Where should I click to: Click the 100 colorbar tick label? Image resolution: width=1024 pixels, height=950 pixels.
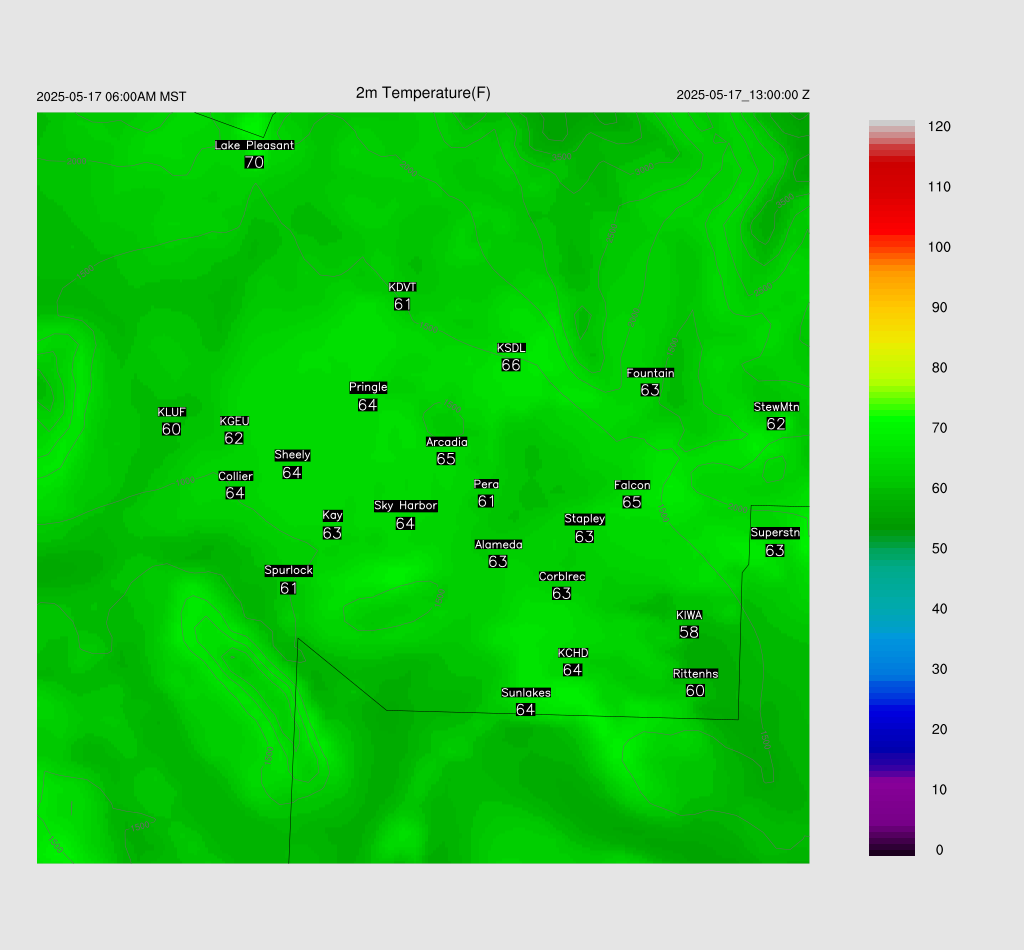coord(939,247)
